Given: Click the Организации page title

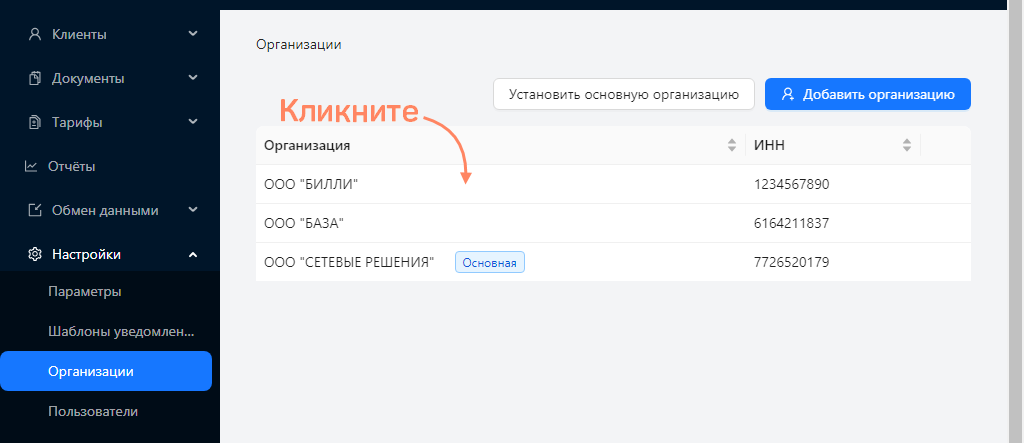Looking at the screenshot, I should [298, 45].
